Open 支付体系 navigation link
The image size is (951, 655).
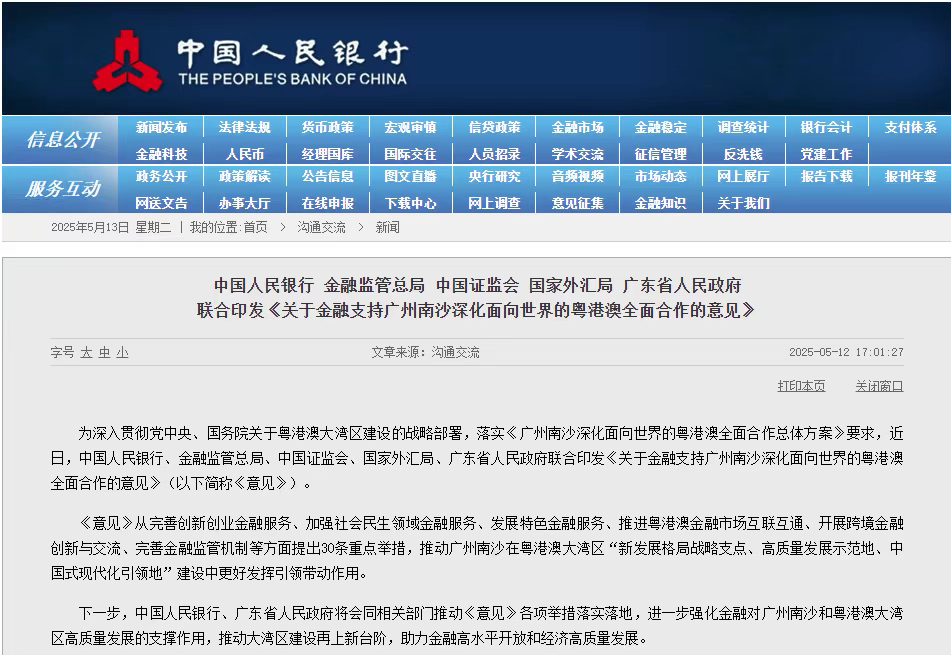tap(910, 127)
